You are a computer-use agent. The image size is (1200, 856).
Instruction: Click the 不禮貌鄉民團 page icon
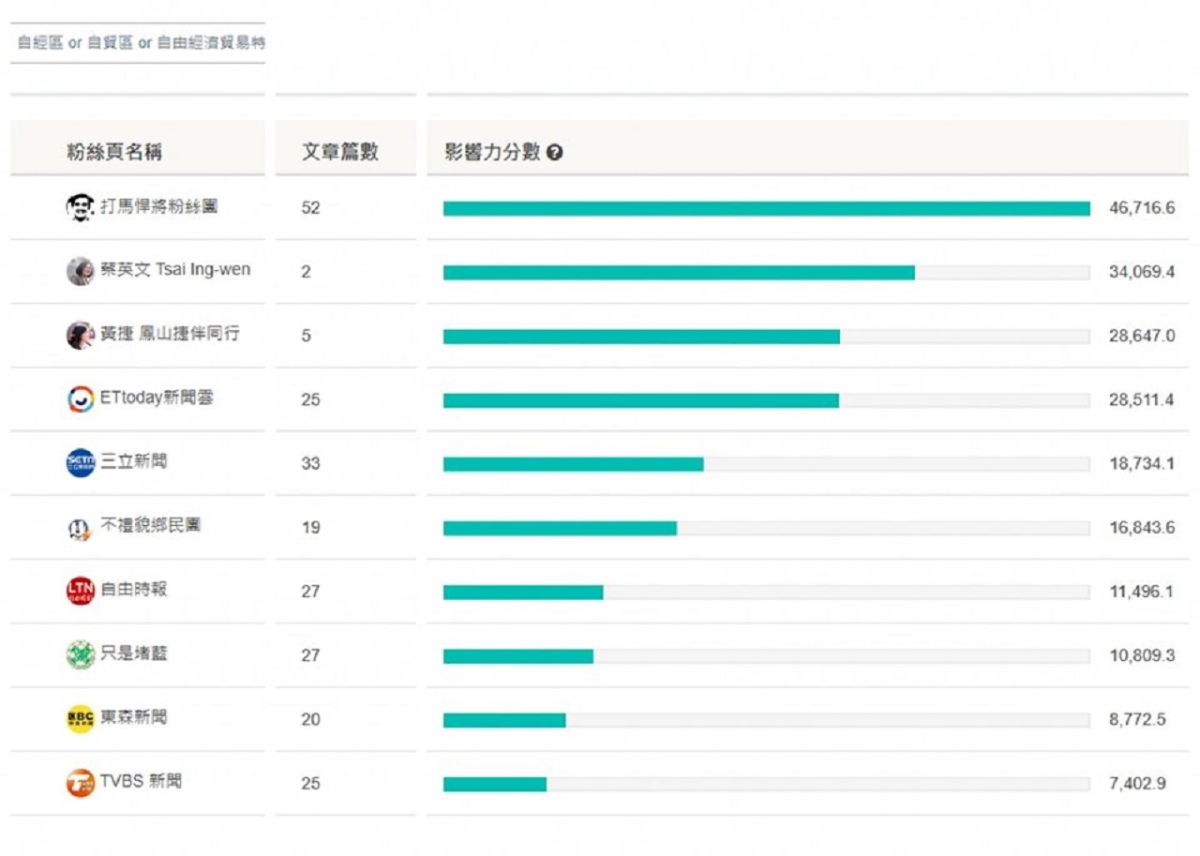pyautogui.click(x=80, y=527)
